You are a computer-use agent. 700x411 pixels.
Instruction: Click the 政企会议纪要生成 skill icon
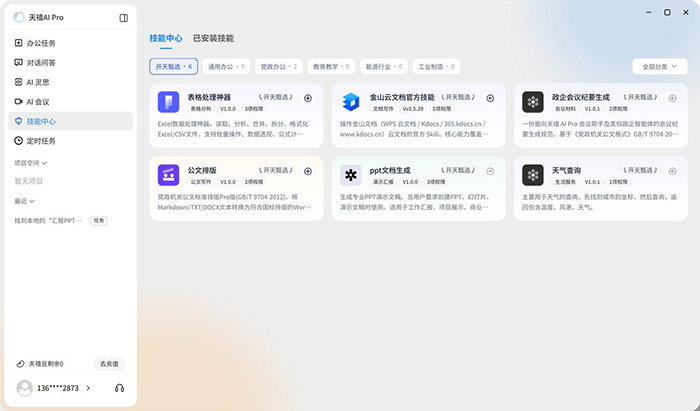[x=533, y=102]
